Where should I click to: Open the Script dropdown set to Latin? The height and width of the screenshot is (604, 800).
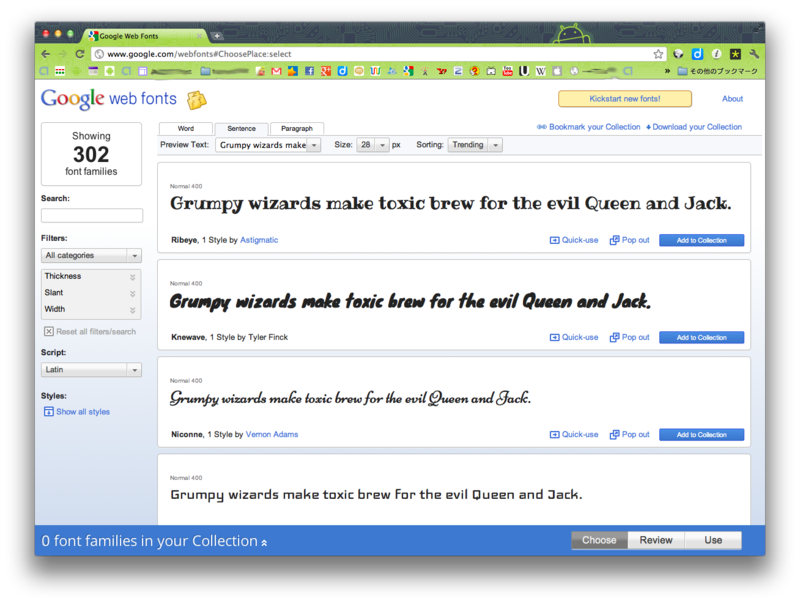pos(91,369)
